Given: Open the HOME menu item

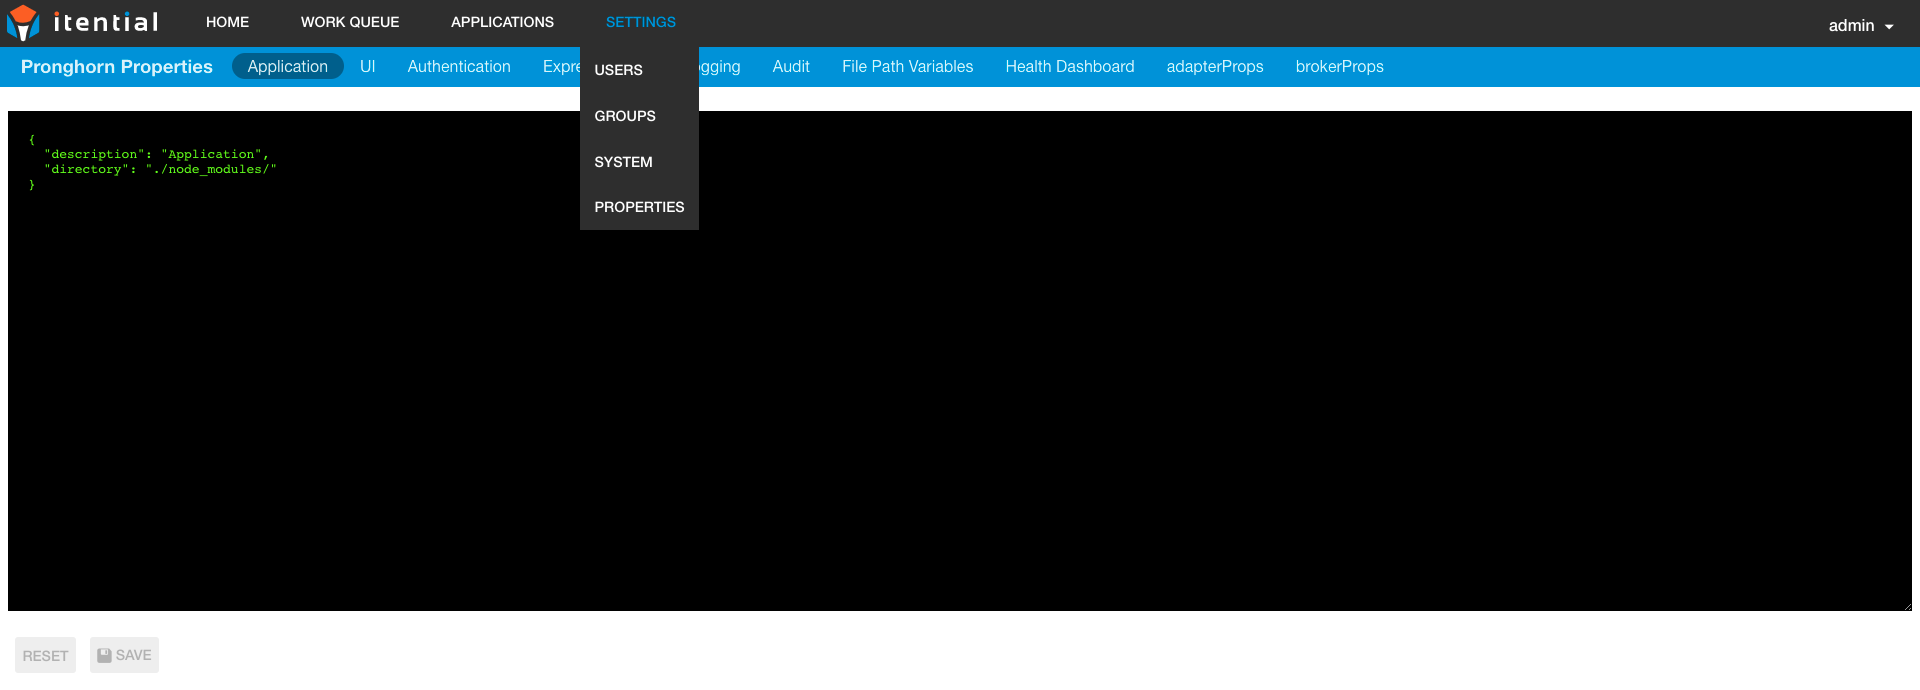Looking at the screenshot, I should tap(227, 22).
